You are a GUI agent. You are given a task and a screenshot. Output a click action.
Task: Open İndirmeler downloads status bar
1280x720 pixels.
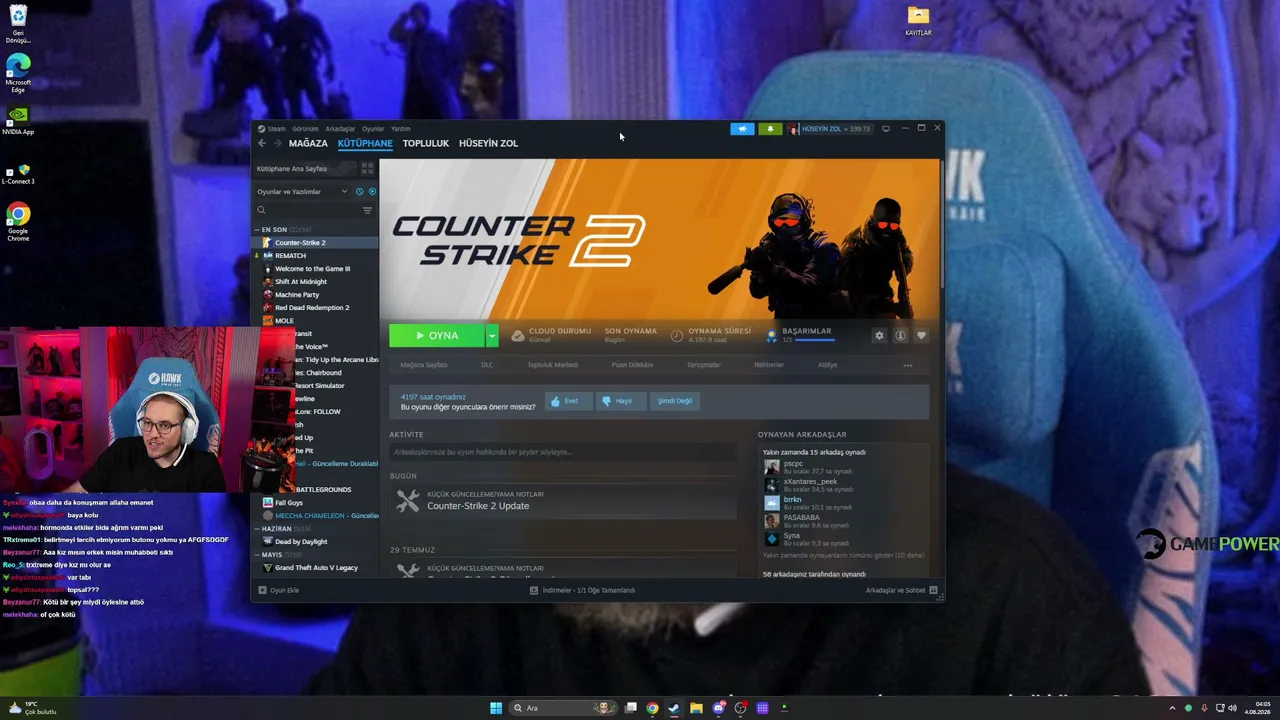pos(582,590)
